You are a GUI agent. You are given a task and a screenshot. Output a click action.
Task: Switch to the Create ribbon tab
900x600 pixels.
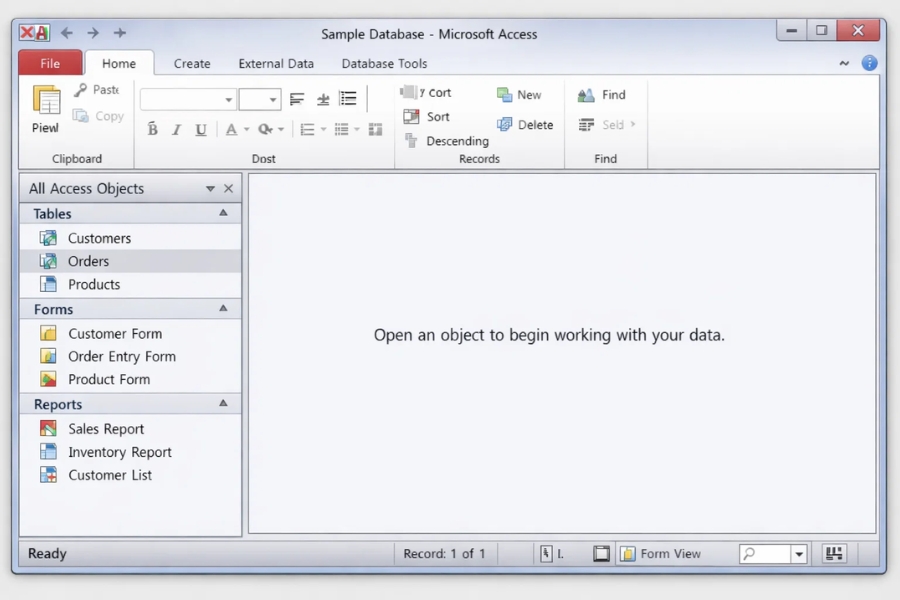tap(192, 63)
